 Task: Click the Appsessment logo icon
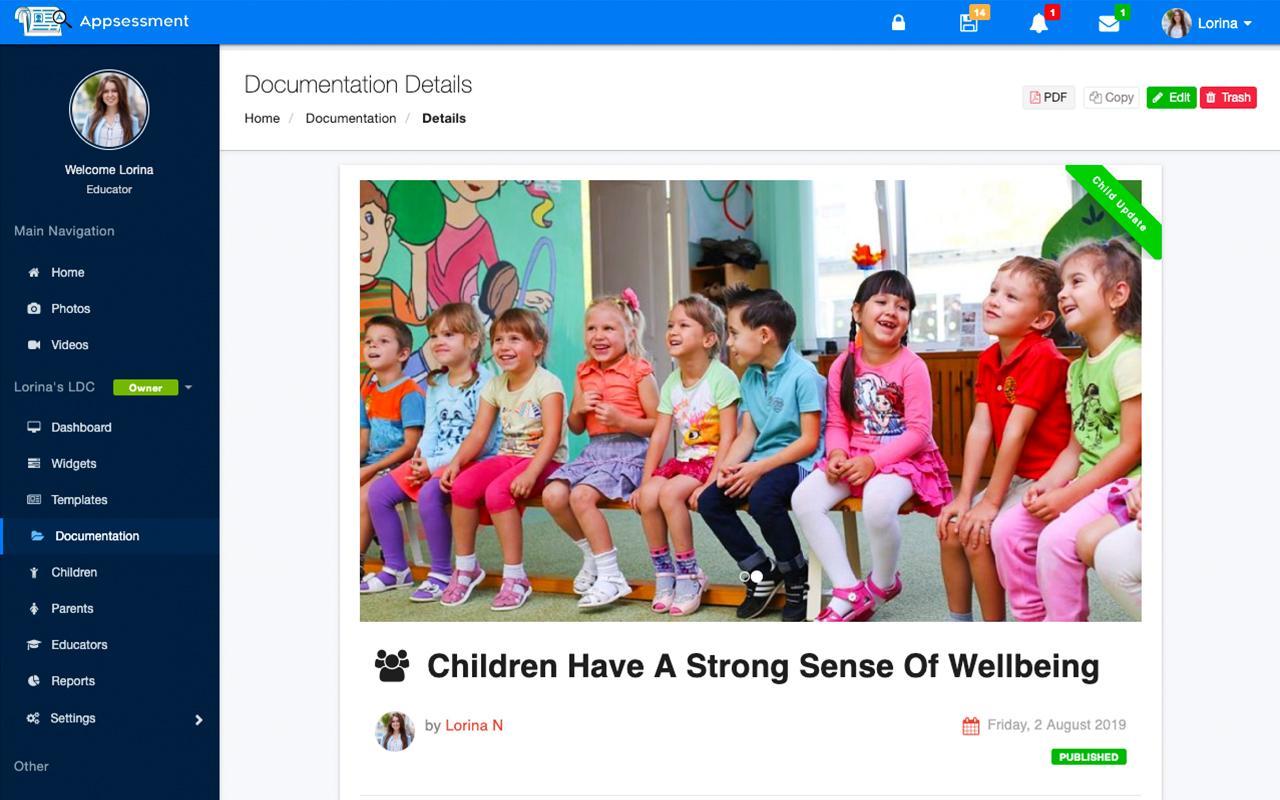[41, 21]
